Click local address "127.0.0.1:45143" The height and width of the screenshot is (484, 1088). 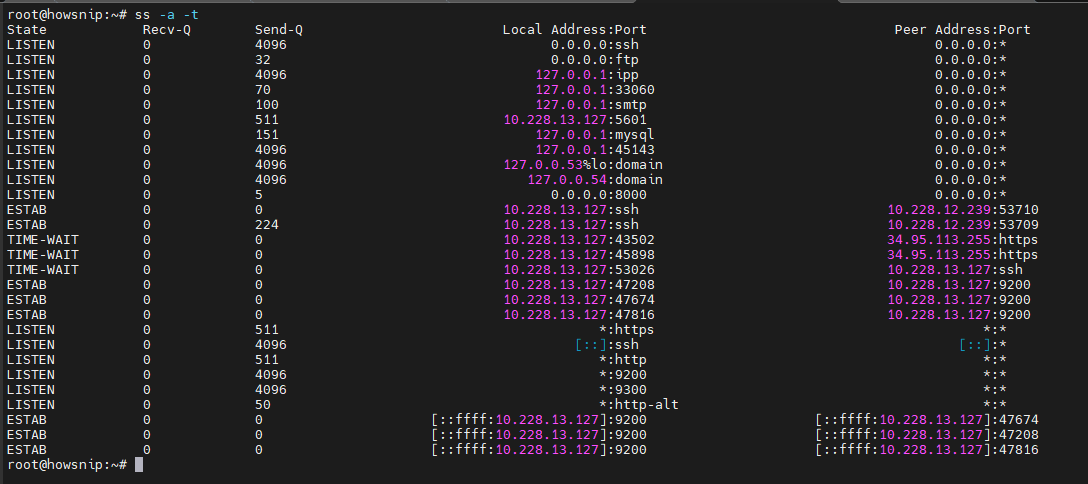click(x=595, y=150)
